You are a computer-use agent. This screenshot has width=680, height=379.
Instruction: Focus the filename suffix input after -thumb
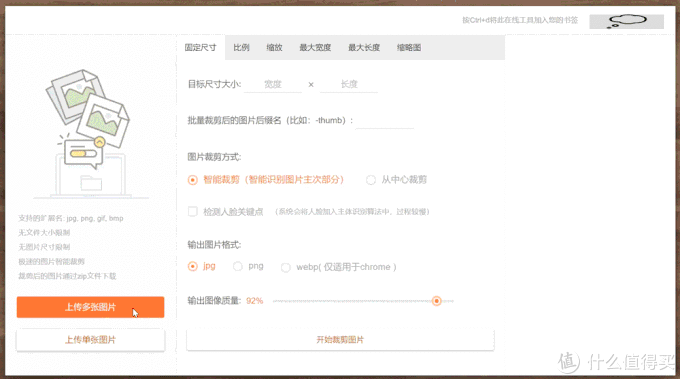(x=385, y=121)
